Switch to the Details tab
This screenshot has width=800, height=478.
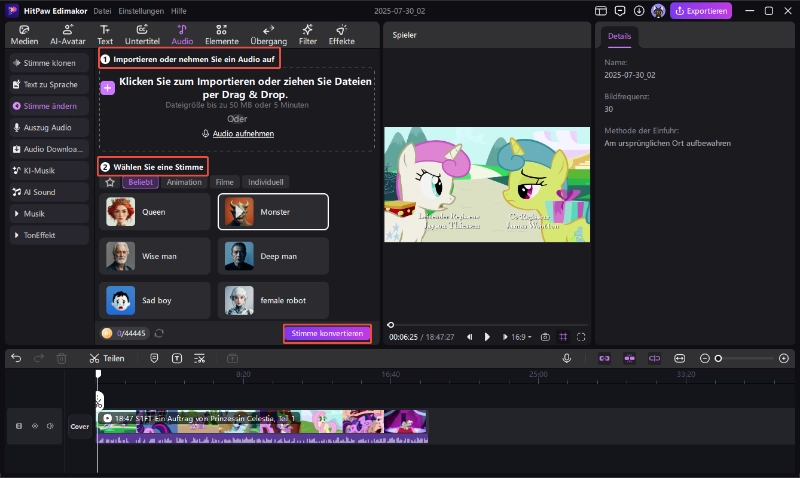click(619, 36)
